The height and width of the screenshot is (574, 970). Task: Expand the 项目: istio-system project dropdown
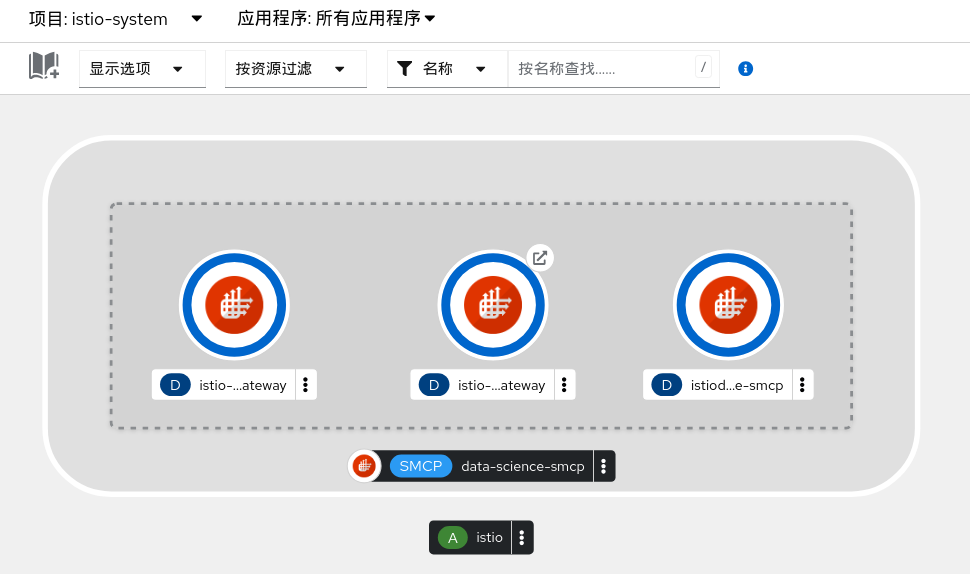tap(116, 19)
